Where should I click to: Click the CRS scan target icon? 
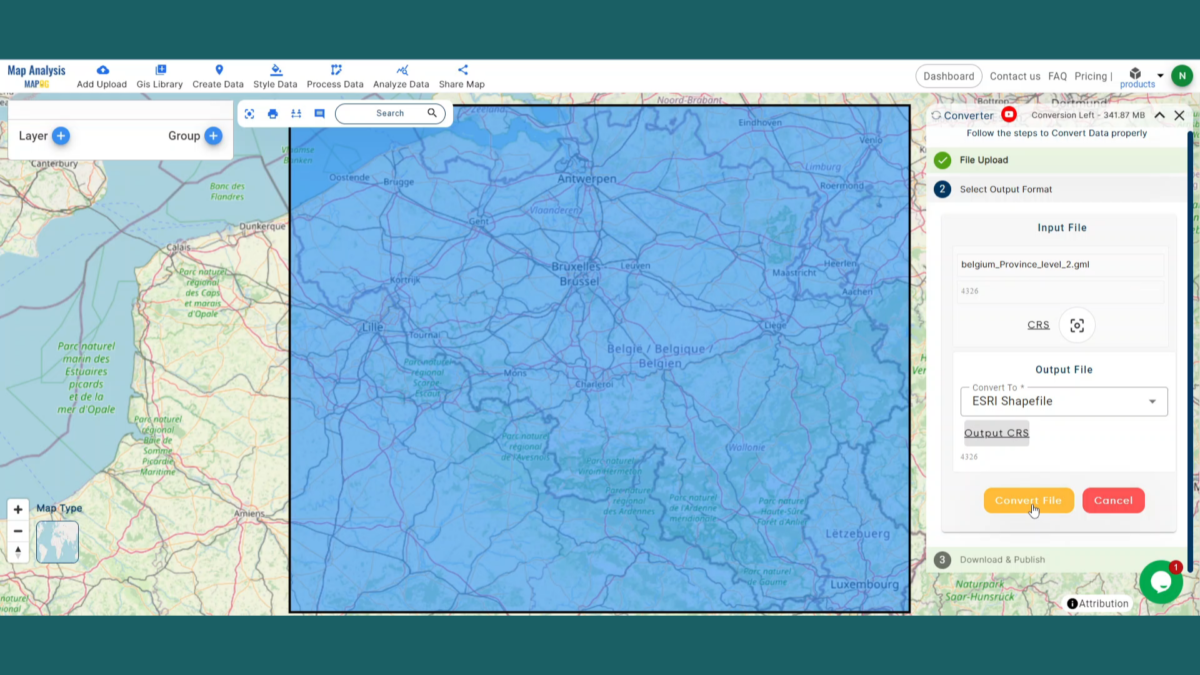click(1077, 325)
